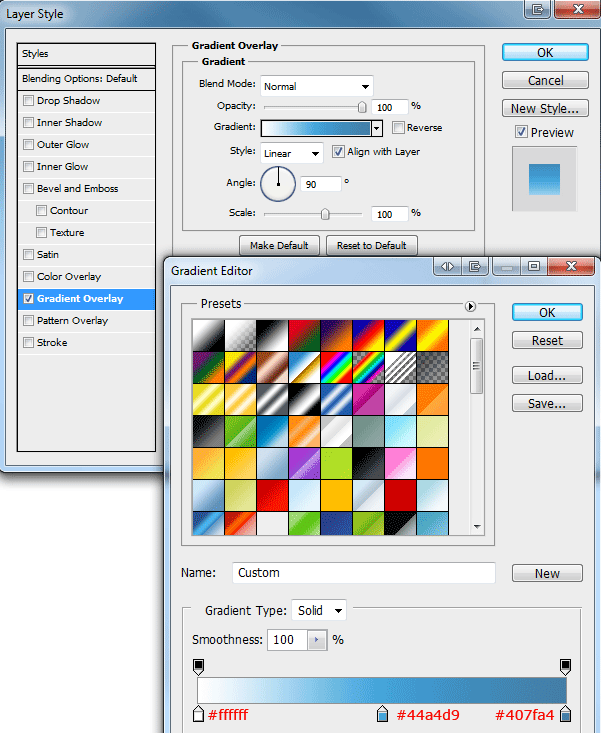Click the presets scrollbar up arrow
The image size is (601, 733).
(477, 329)
